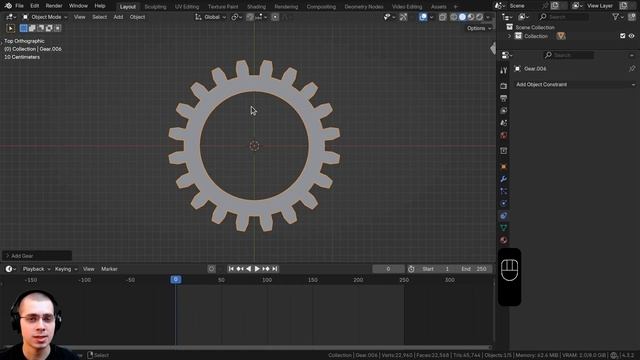Open the pivot point dropdown
The image size is (640, 360).
(x=236, y=17)
